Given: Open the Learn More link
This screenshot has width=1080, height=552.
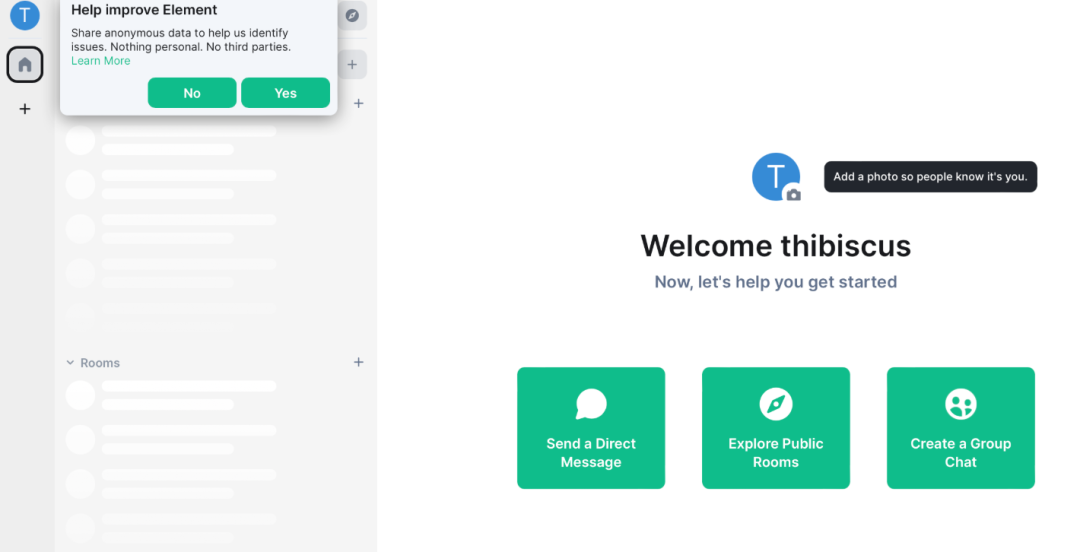Looking at the screenshot, I should [x=100, y=61].
